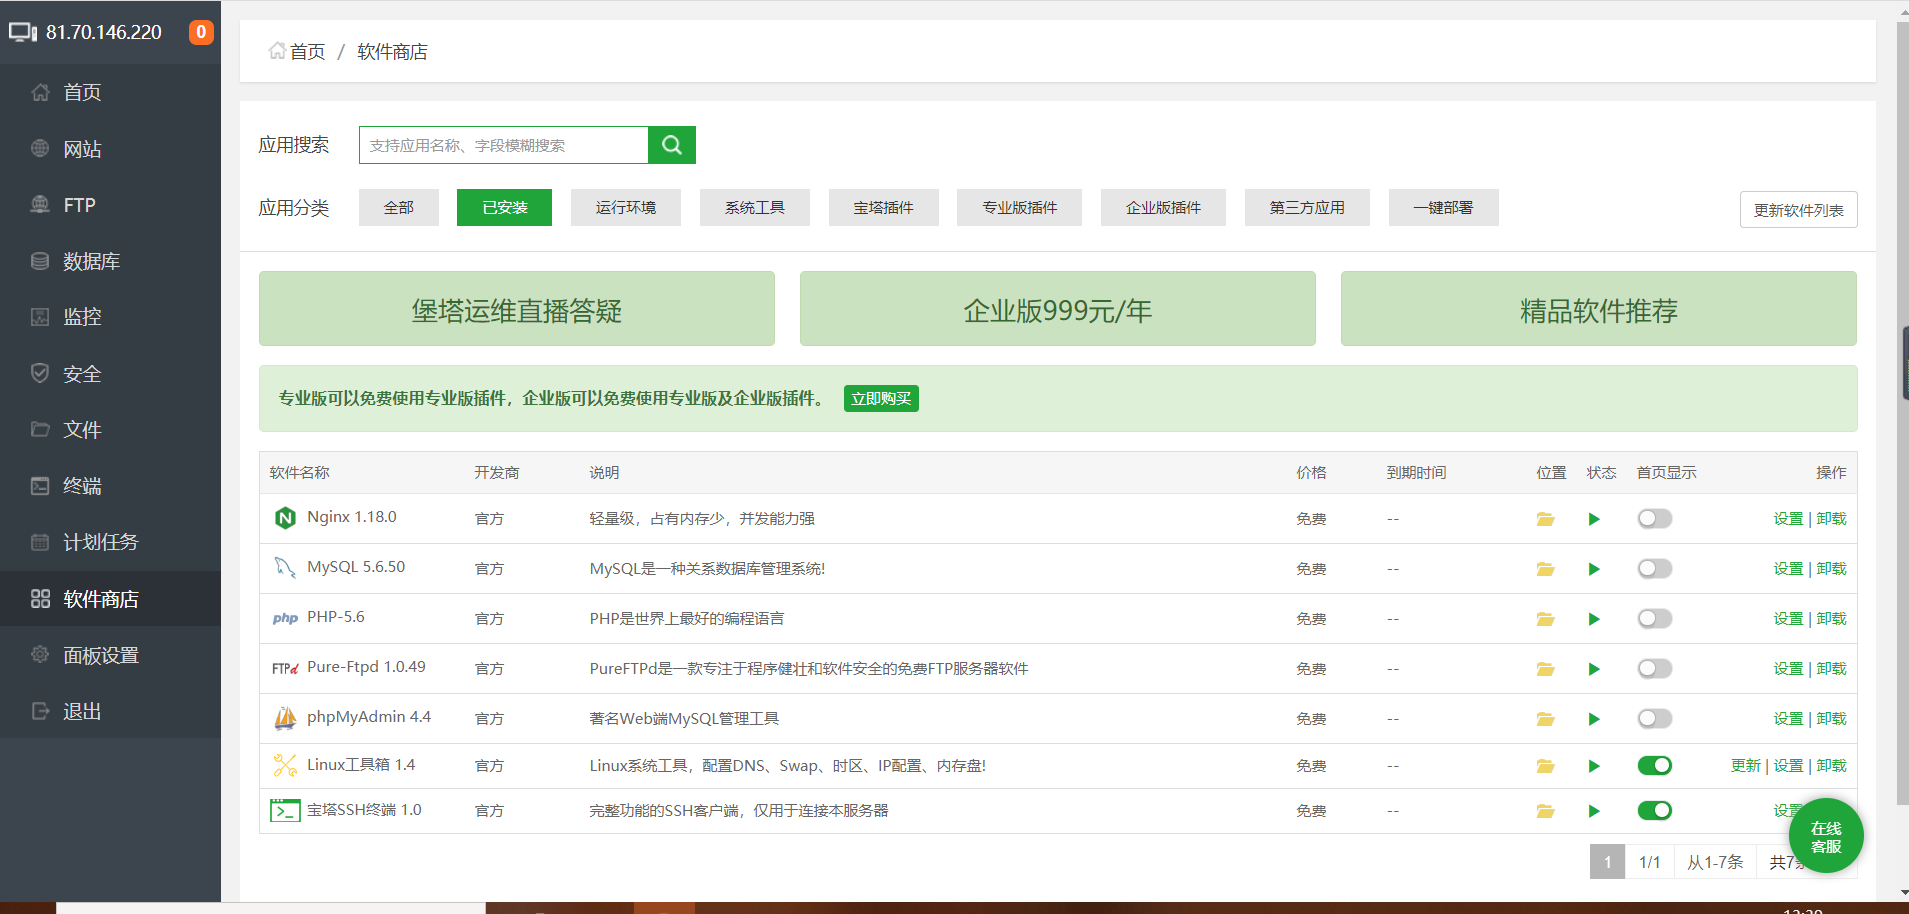
Task: Open FTP in the sidebar
Action: coord(110,205)
